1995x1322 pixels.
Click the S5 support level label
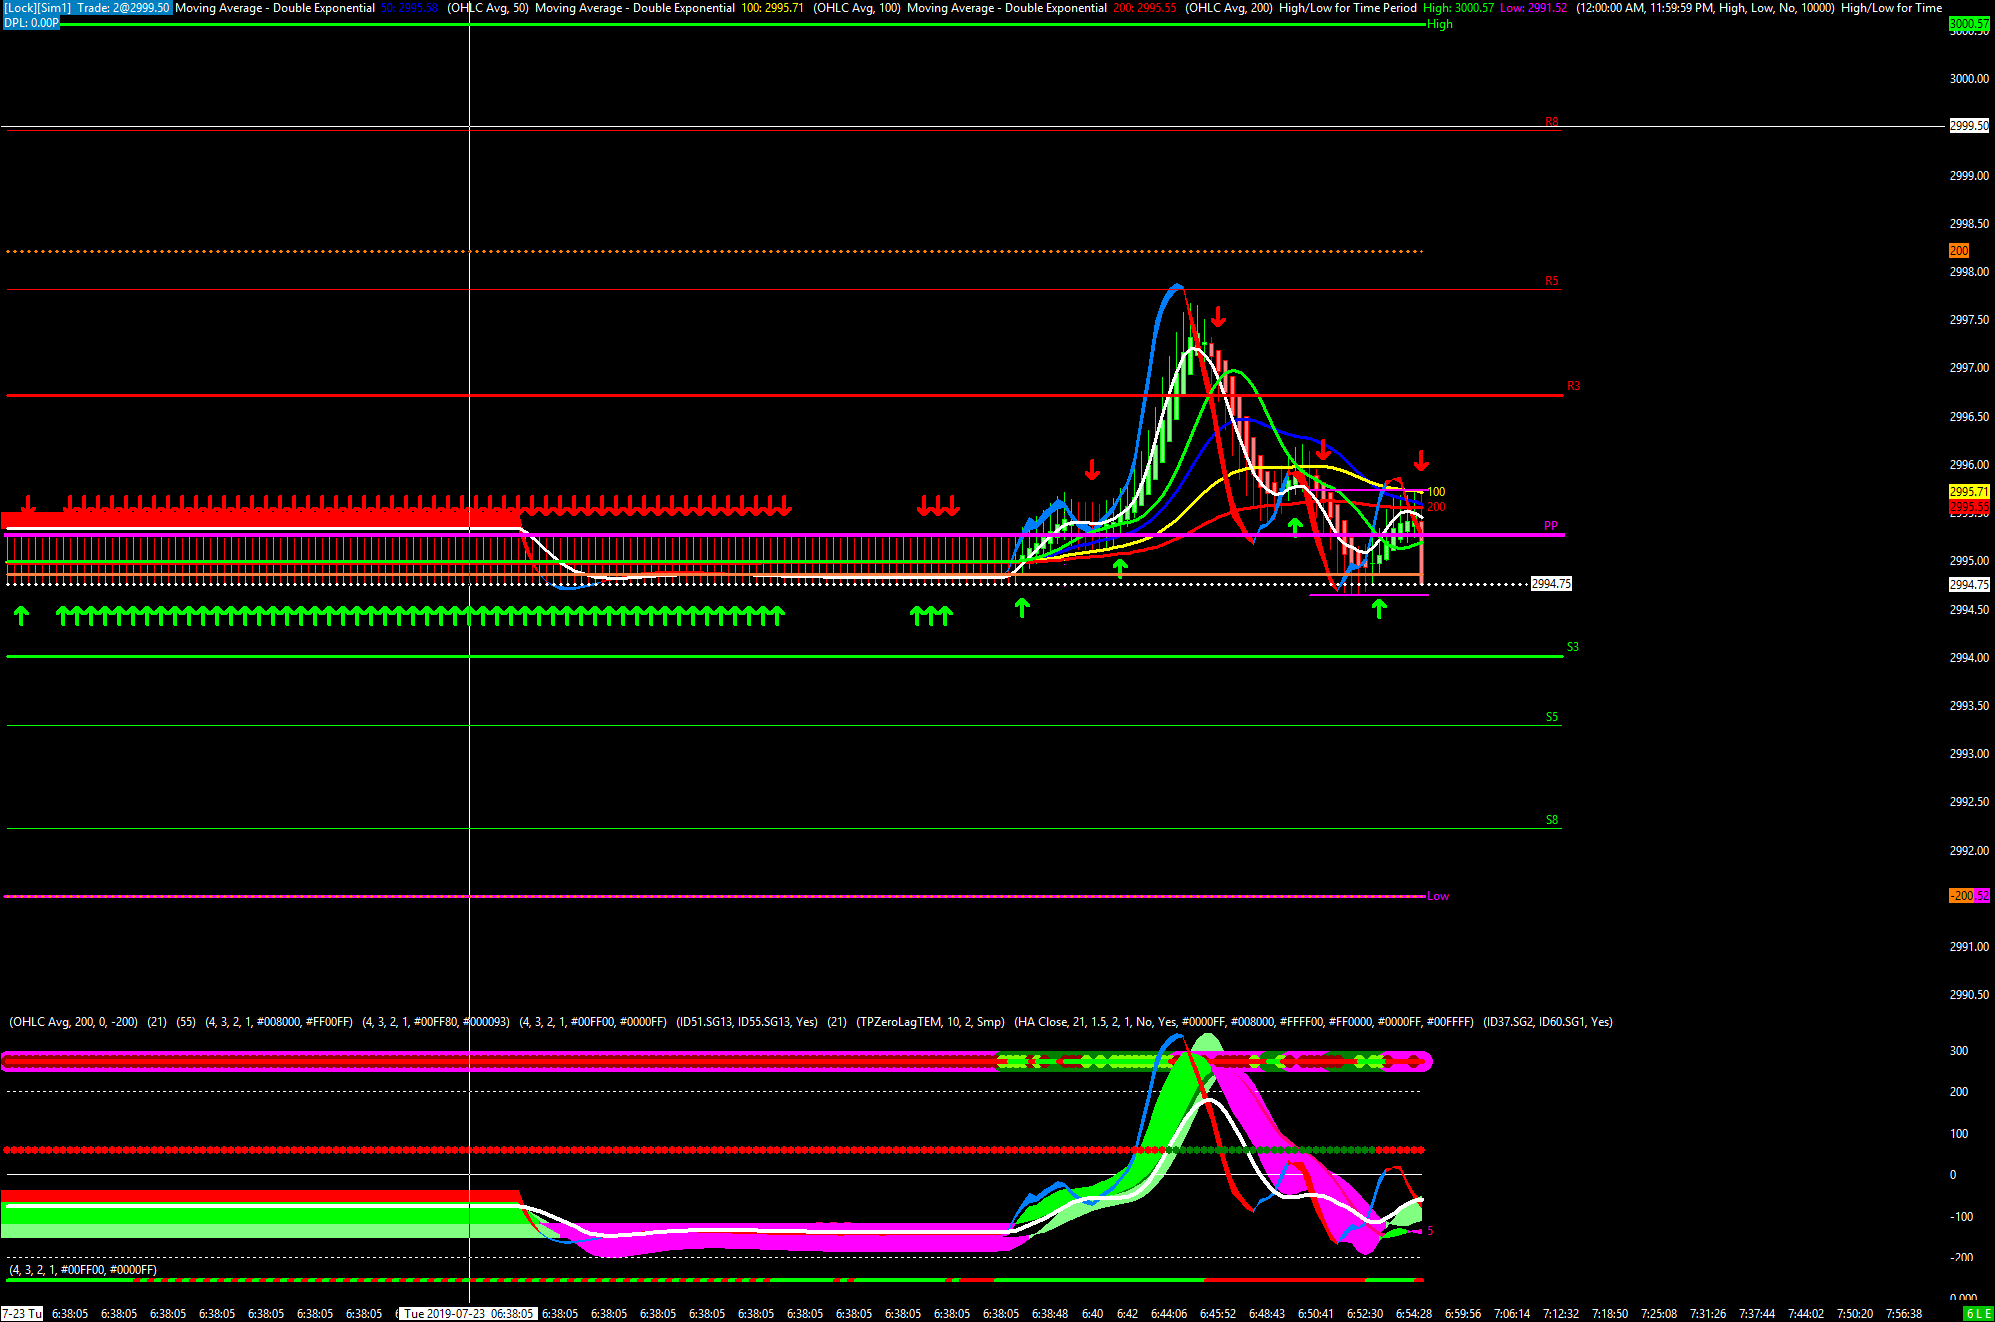tap(1551, 717)
